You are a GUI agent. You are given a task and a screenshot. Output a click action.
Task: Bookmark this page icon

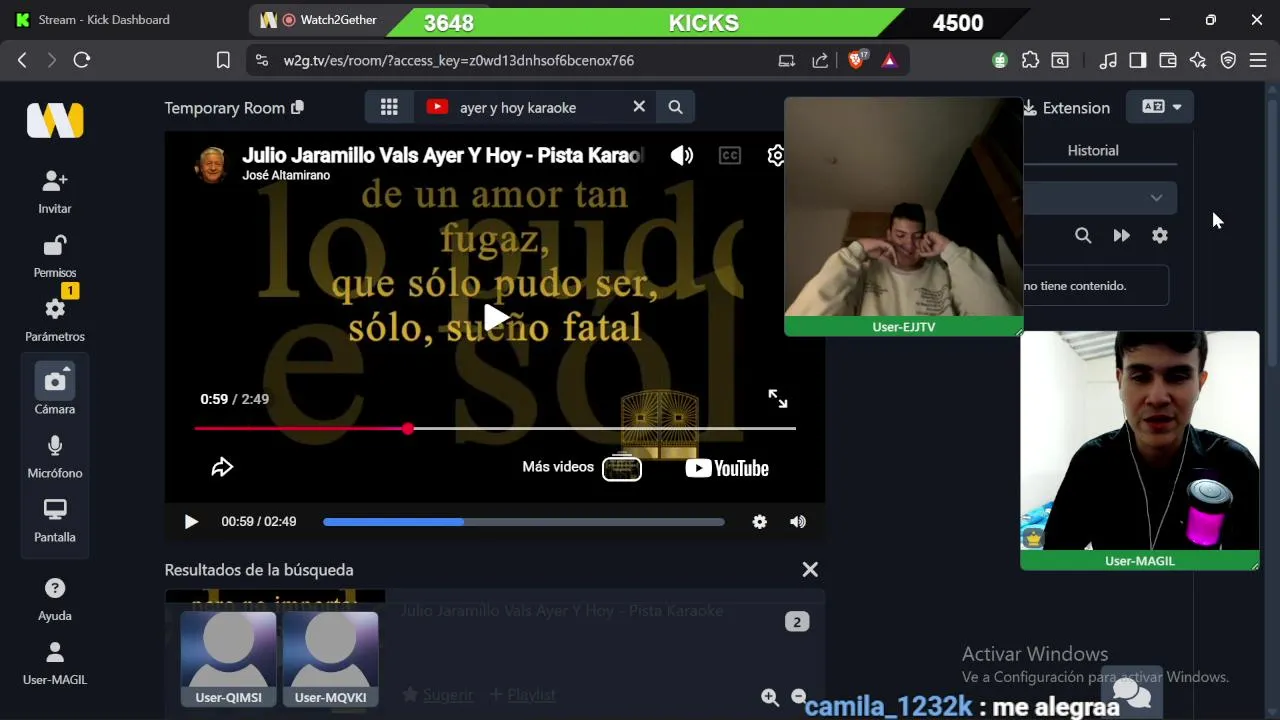223,60
